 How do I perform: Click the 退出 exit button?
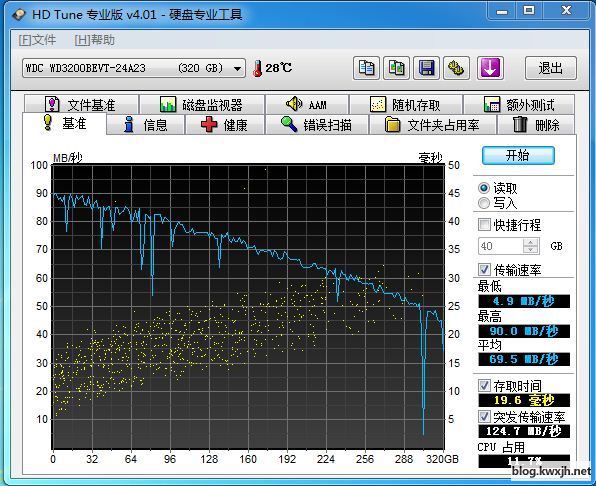[551, 68]
